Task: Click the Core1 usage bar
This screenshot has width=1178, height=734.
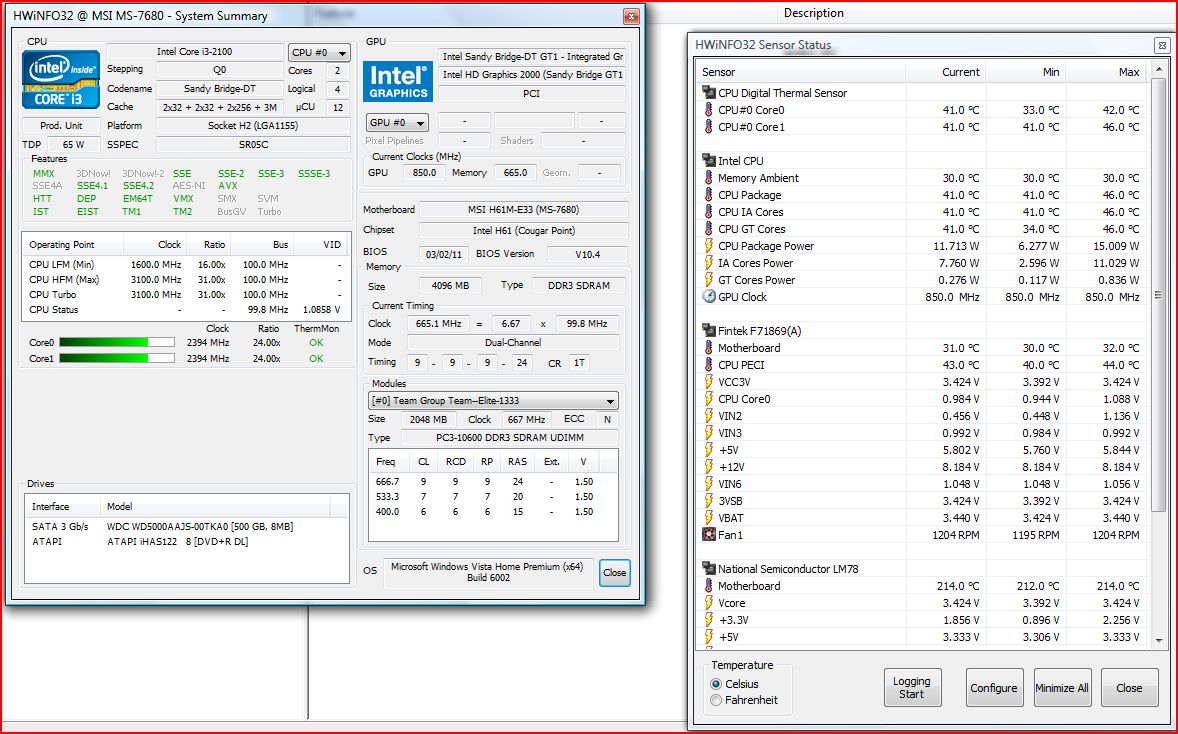Action: (x=116, y=358)
